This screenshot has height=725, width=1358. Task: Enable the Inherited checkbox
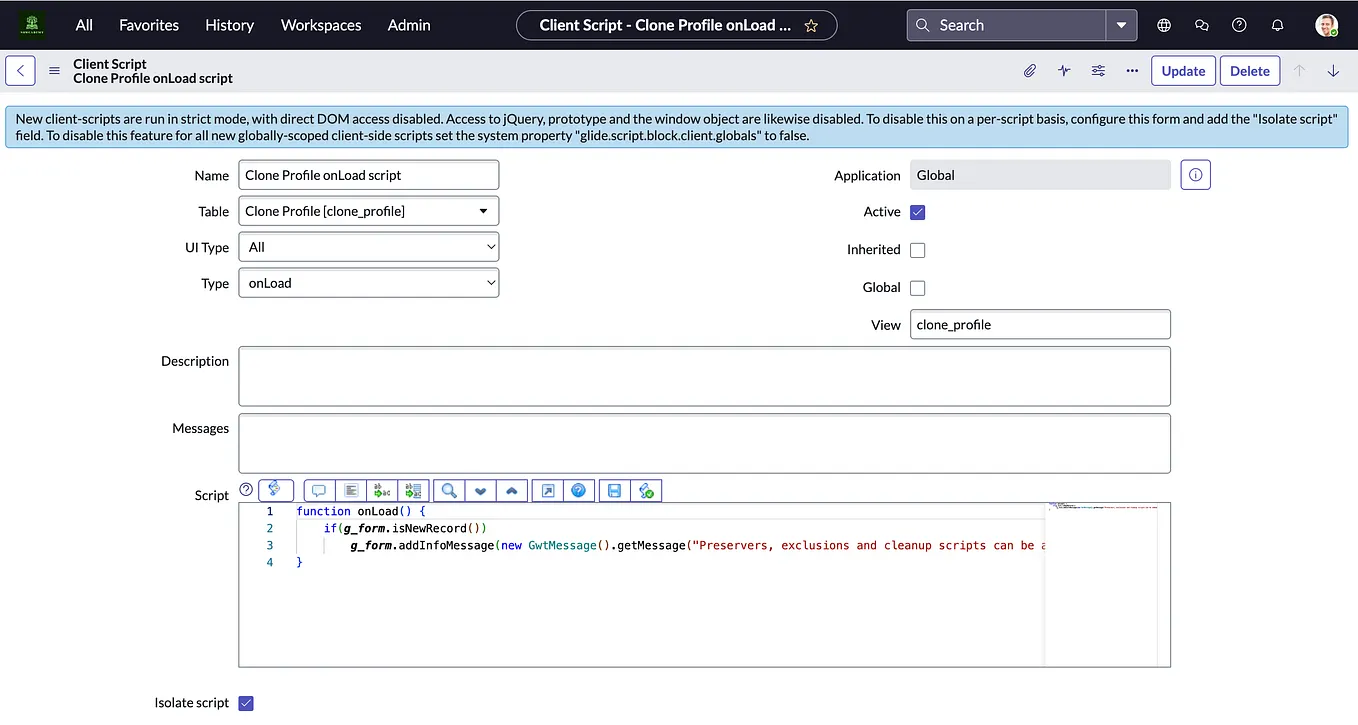[917, 249]
